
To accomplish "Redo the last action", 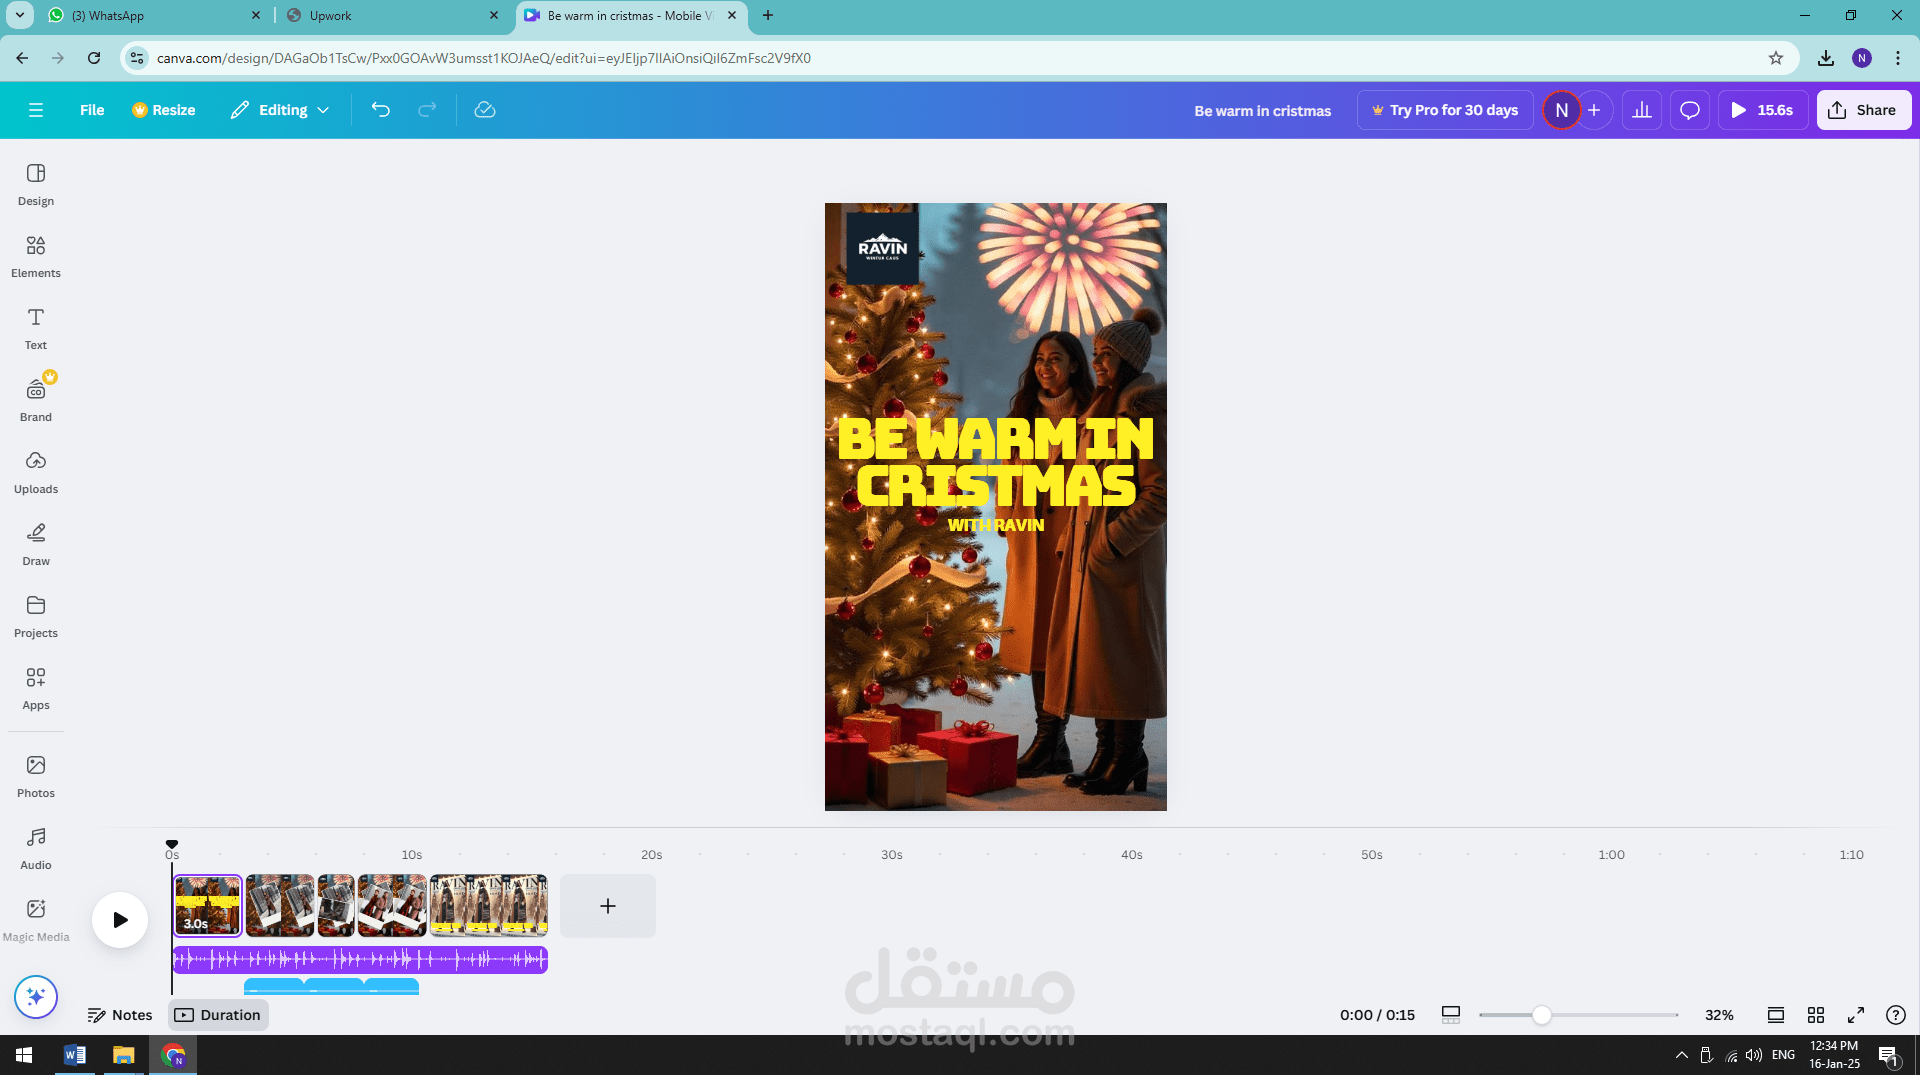I will (427, 110).
